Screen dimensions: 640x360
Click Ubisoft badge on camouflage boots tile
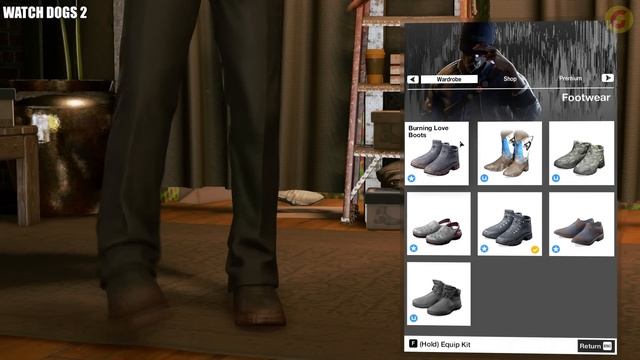556,178
